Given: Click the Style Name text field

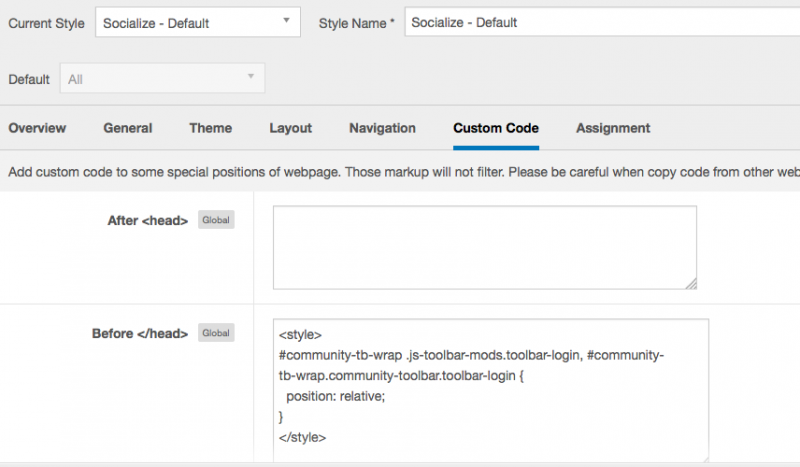Looking at the screenshot, I should point(600,22).
